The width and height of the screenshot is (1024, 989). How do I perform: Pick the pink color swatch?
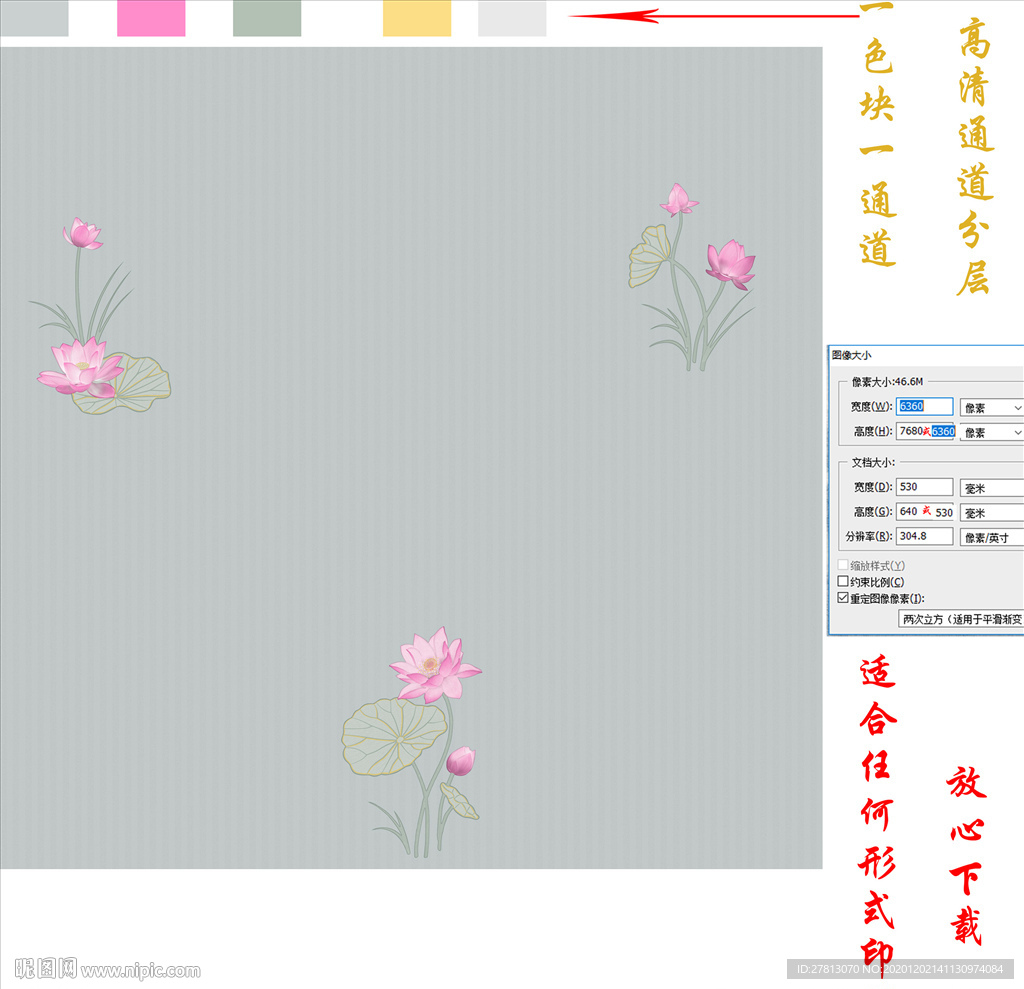point(151,19)
